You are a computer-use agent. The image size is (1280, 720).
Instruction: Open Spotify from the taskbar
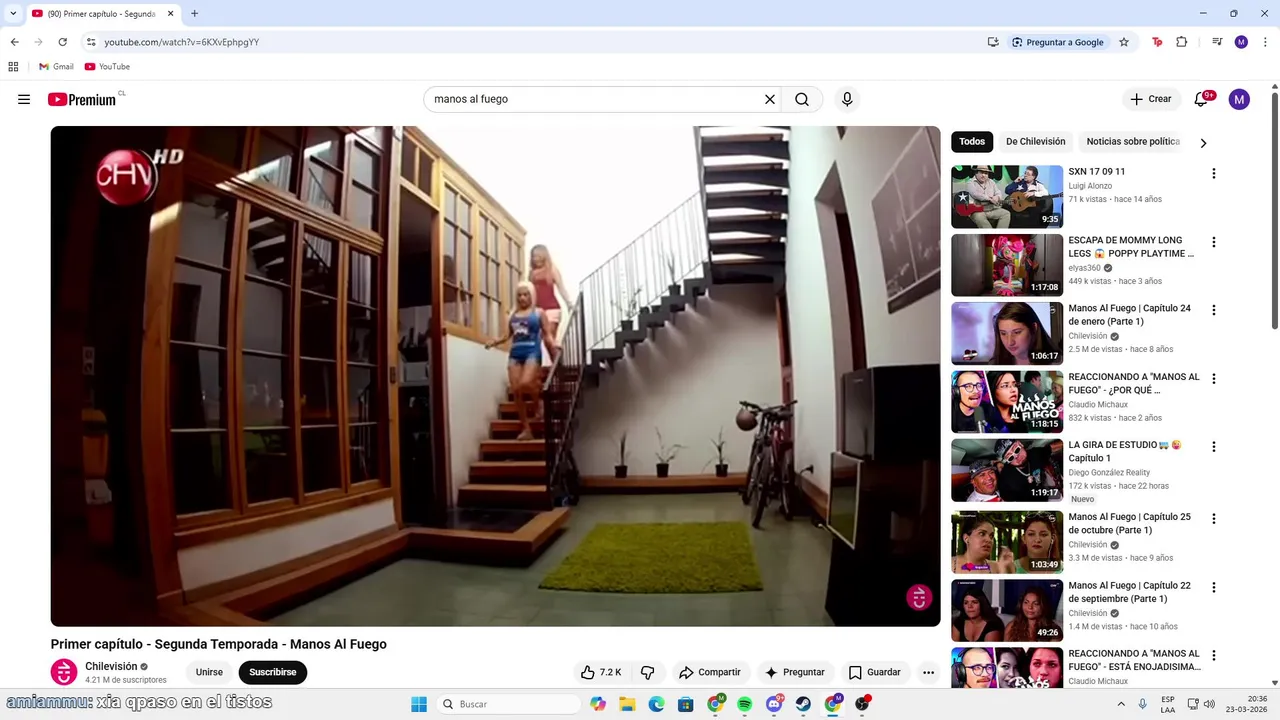(745, 704)
